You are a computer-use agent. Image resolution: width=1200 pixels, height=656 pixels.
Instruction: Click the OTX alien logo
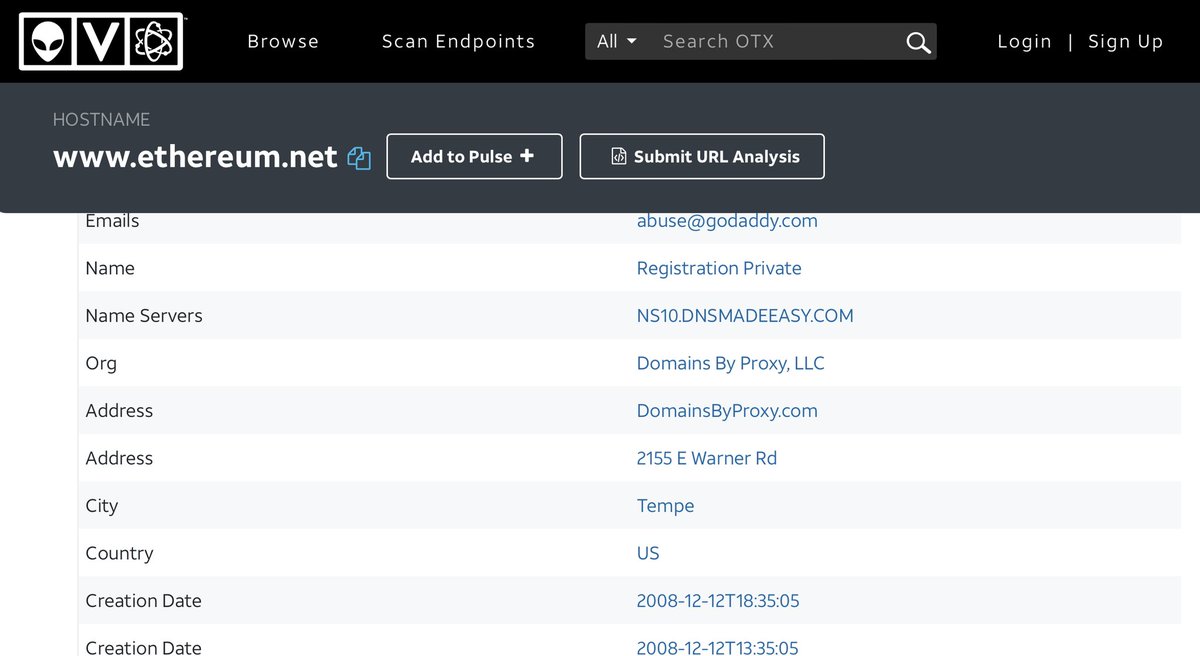pyautogui.click(x=100, y=41)
